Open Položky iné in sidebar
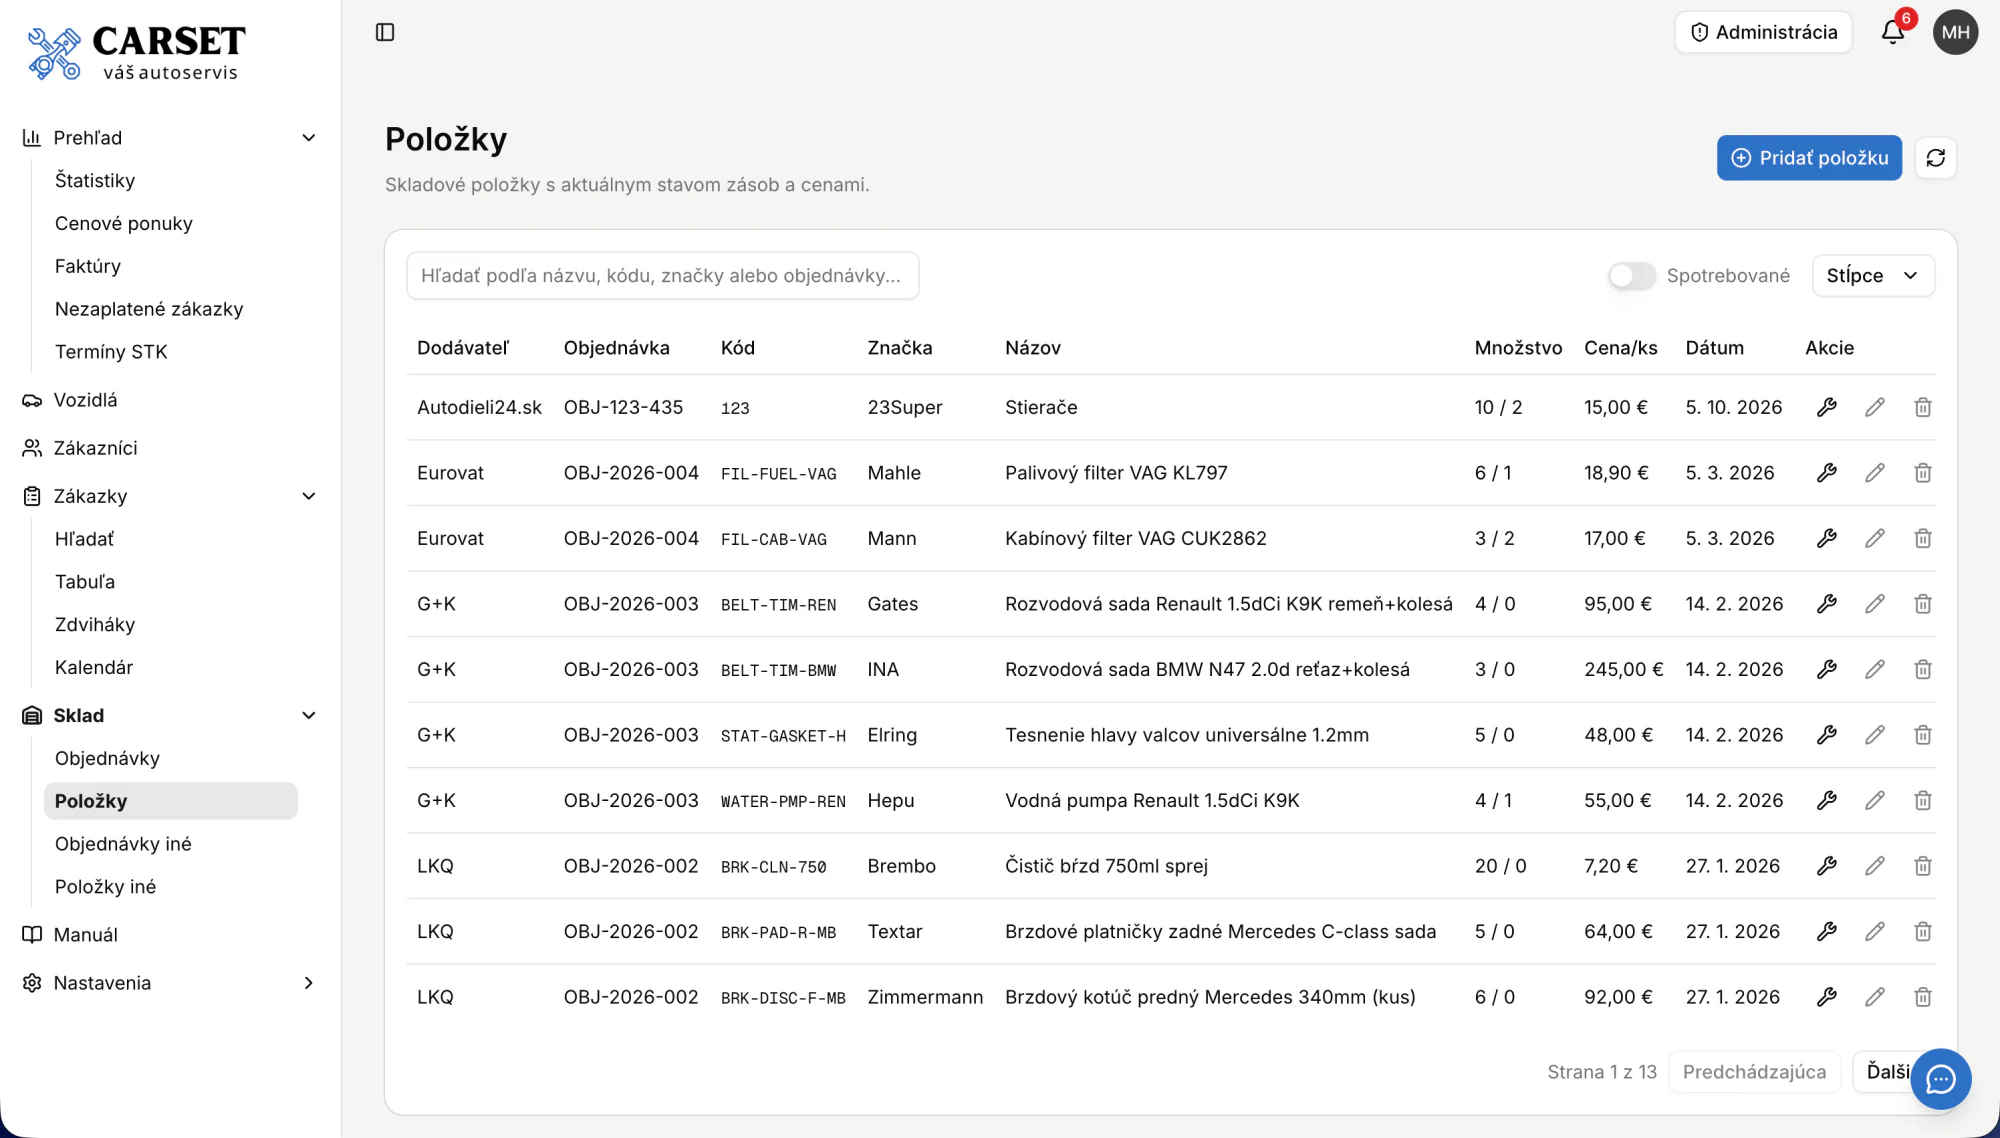The image size is (2000, 1138). pyautogui.click(x=105, y=887)
